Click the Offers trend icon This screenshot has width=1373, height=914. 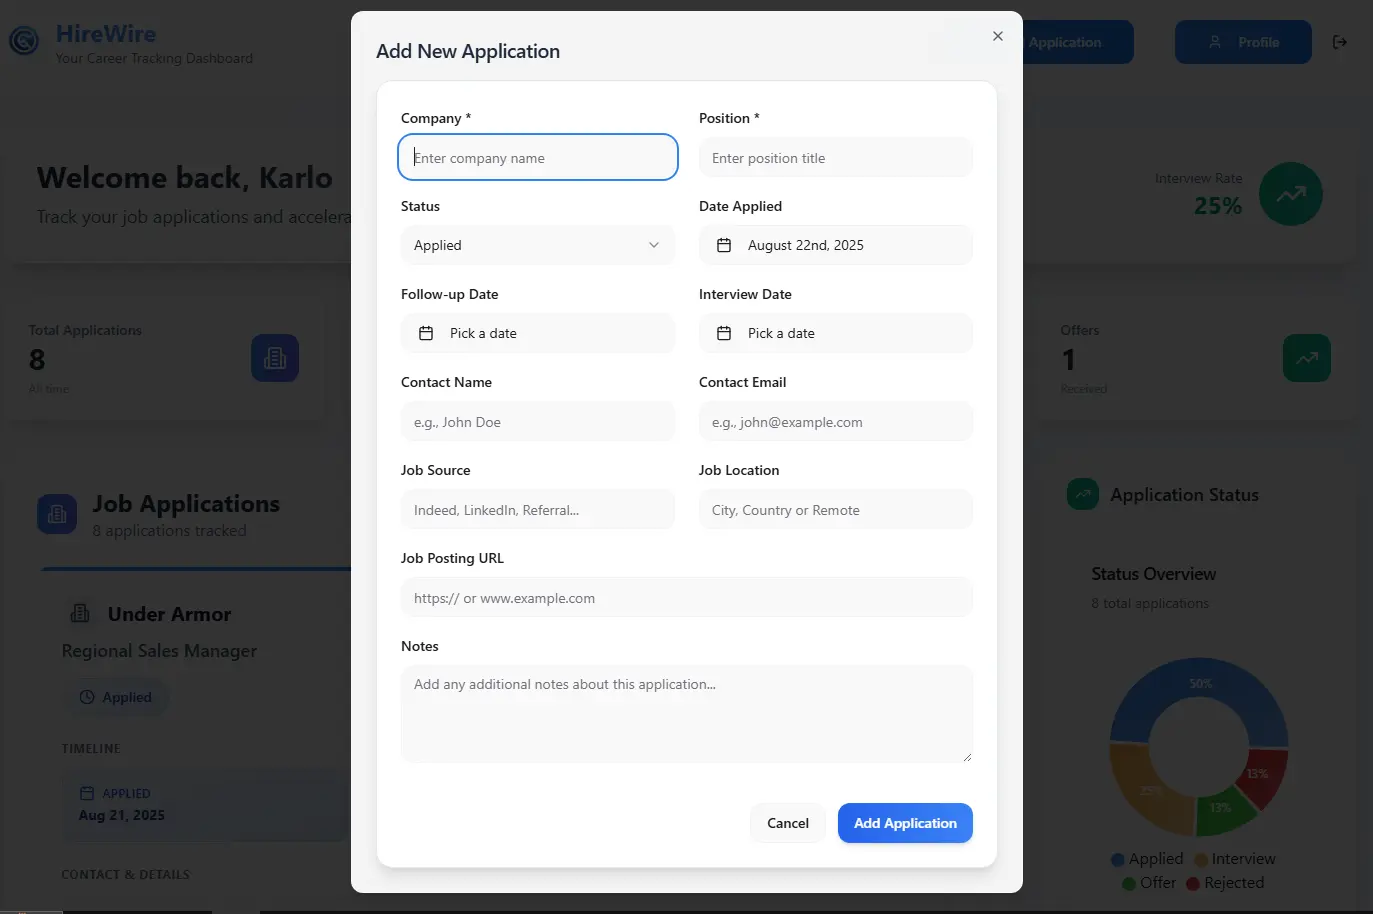1307,358
